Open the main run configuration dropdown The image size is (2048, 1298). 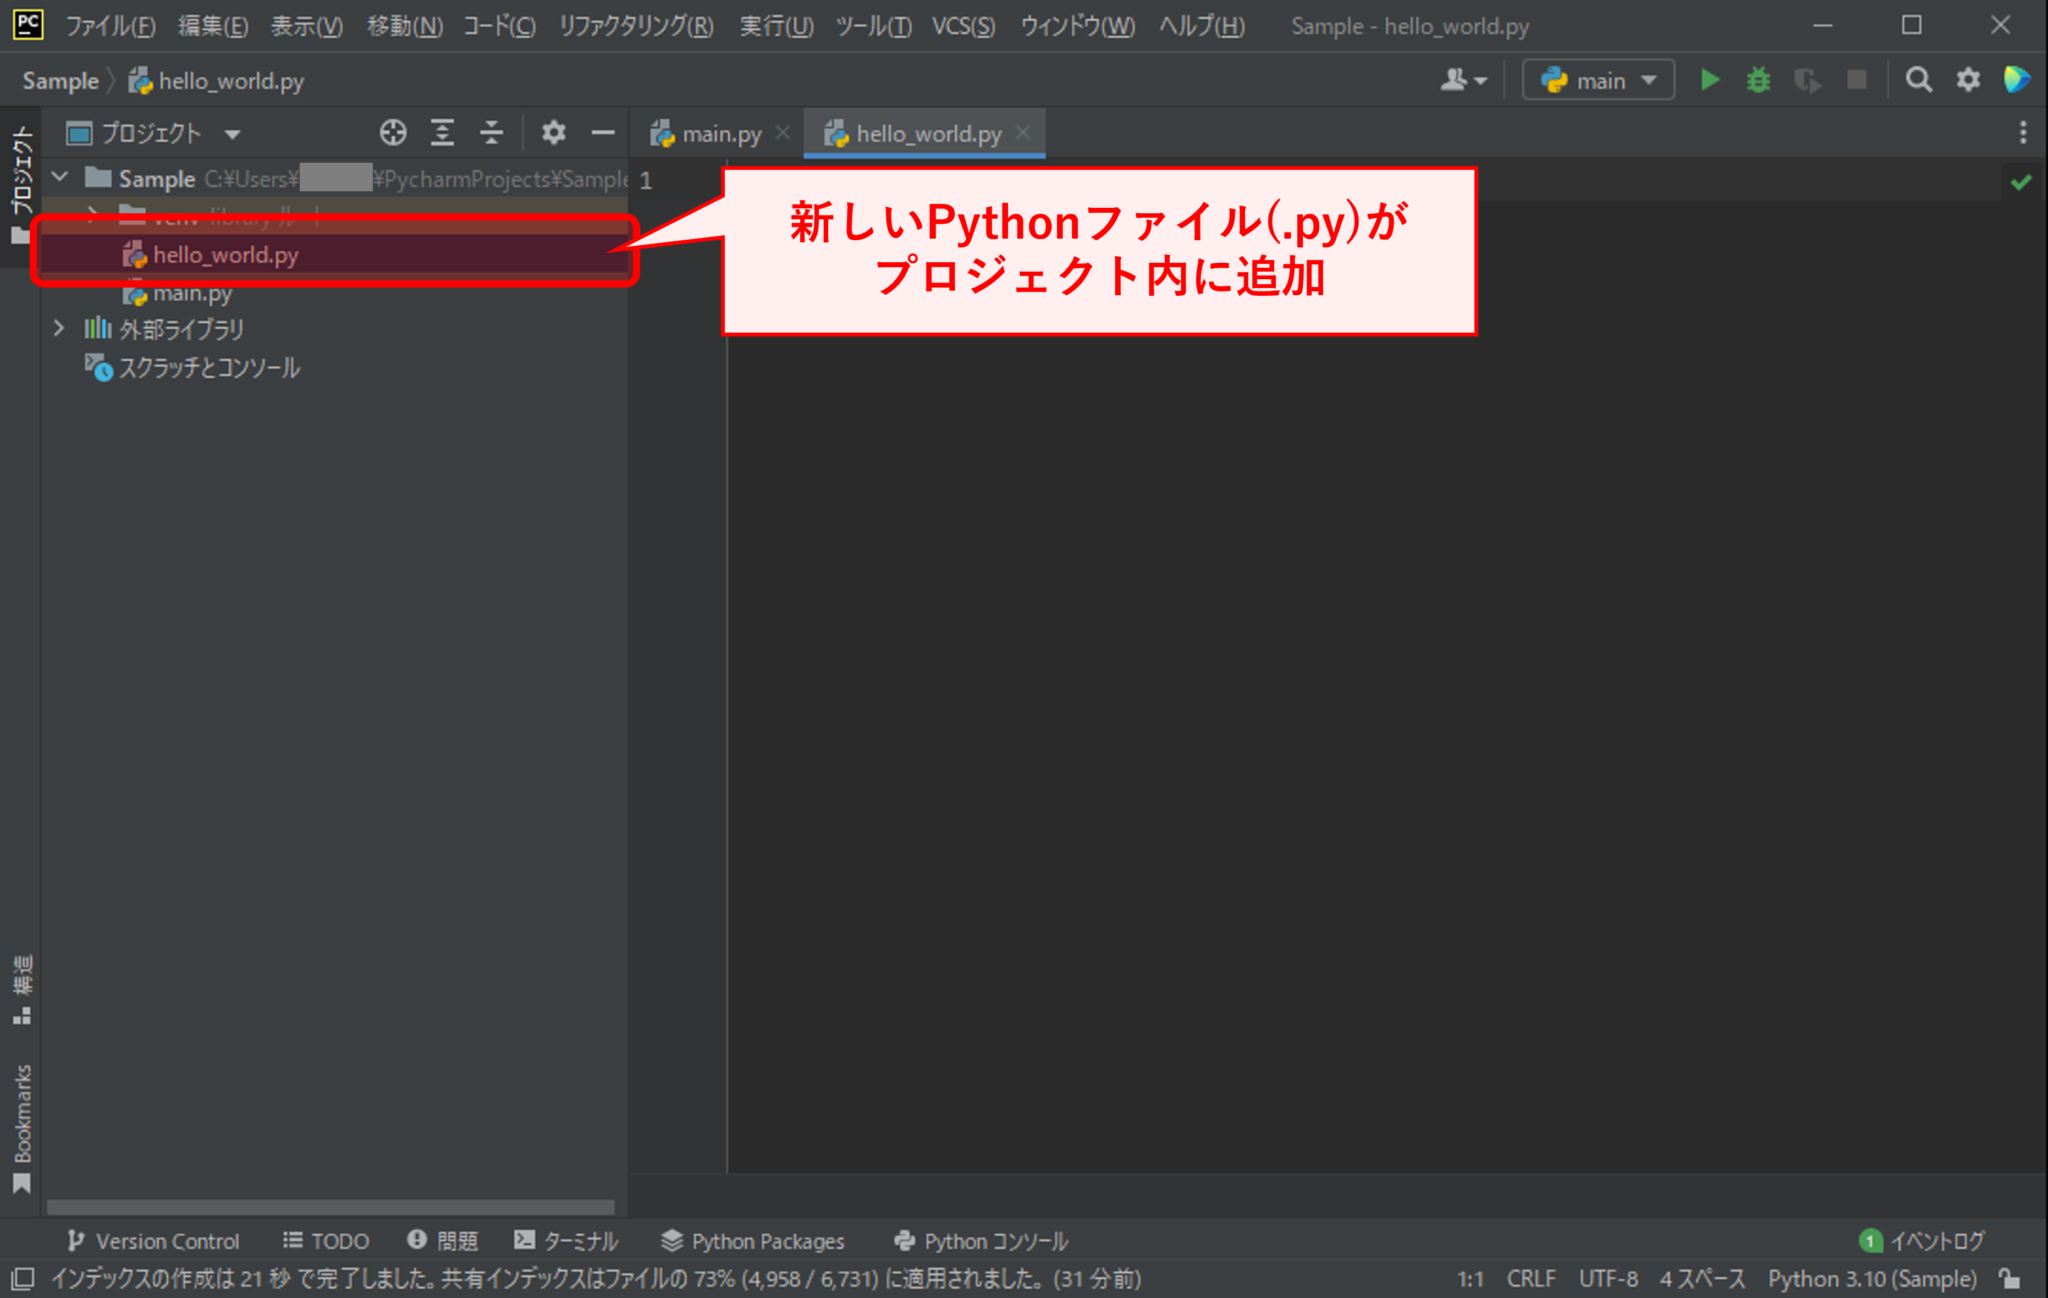pyautogui.click(x=1598, y=80)
